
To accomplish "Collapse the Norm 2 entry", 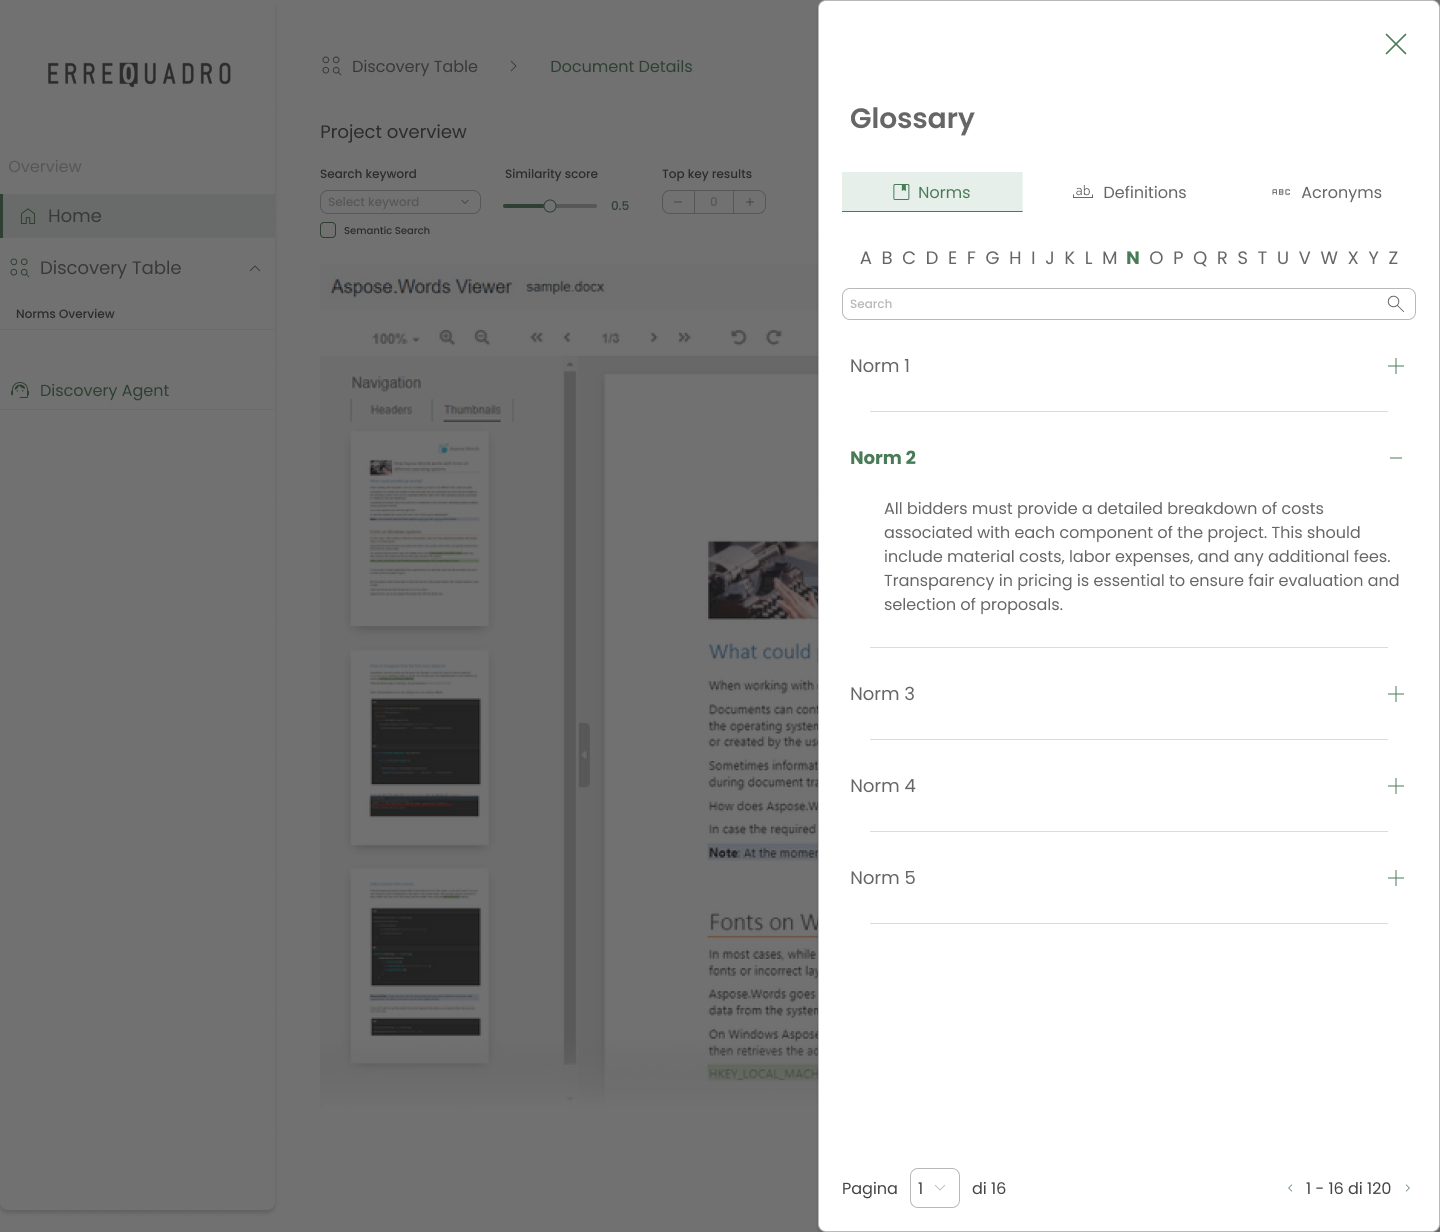I will tap(1396, 458).
